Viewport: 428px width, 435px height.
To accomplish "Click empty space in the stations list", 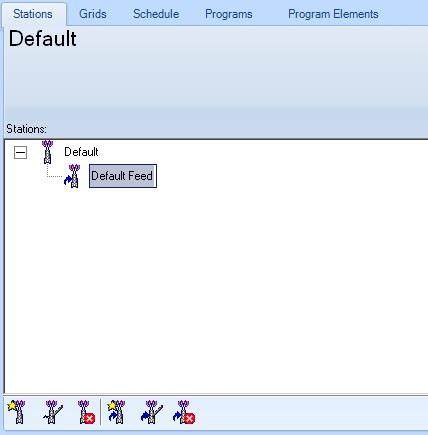I will [233, 283].
